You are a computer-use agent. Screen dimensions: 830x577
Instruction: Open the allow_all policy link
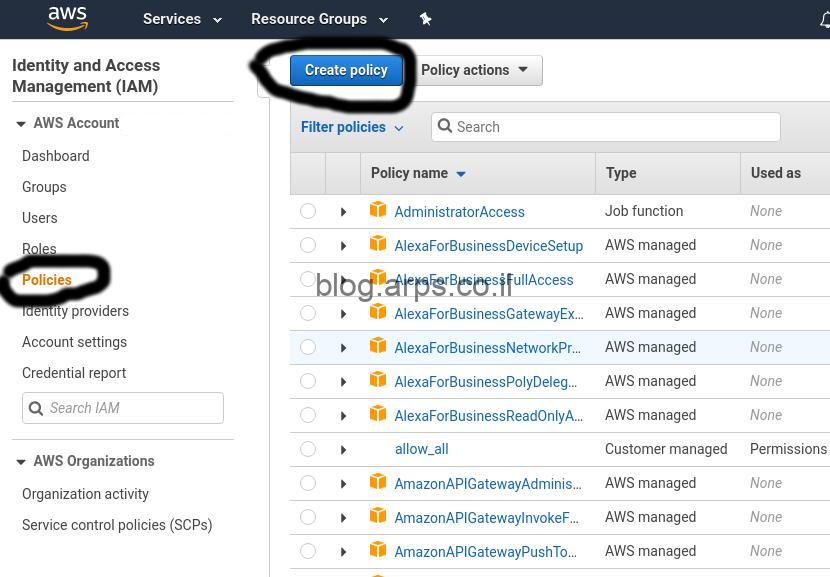421,449
